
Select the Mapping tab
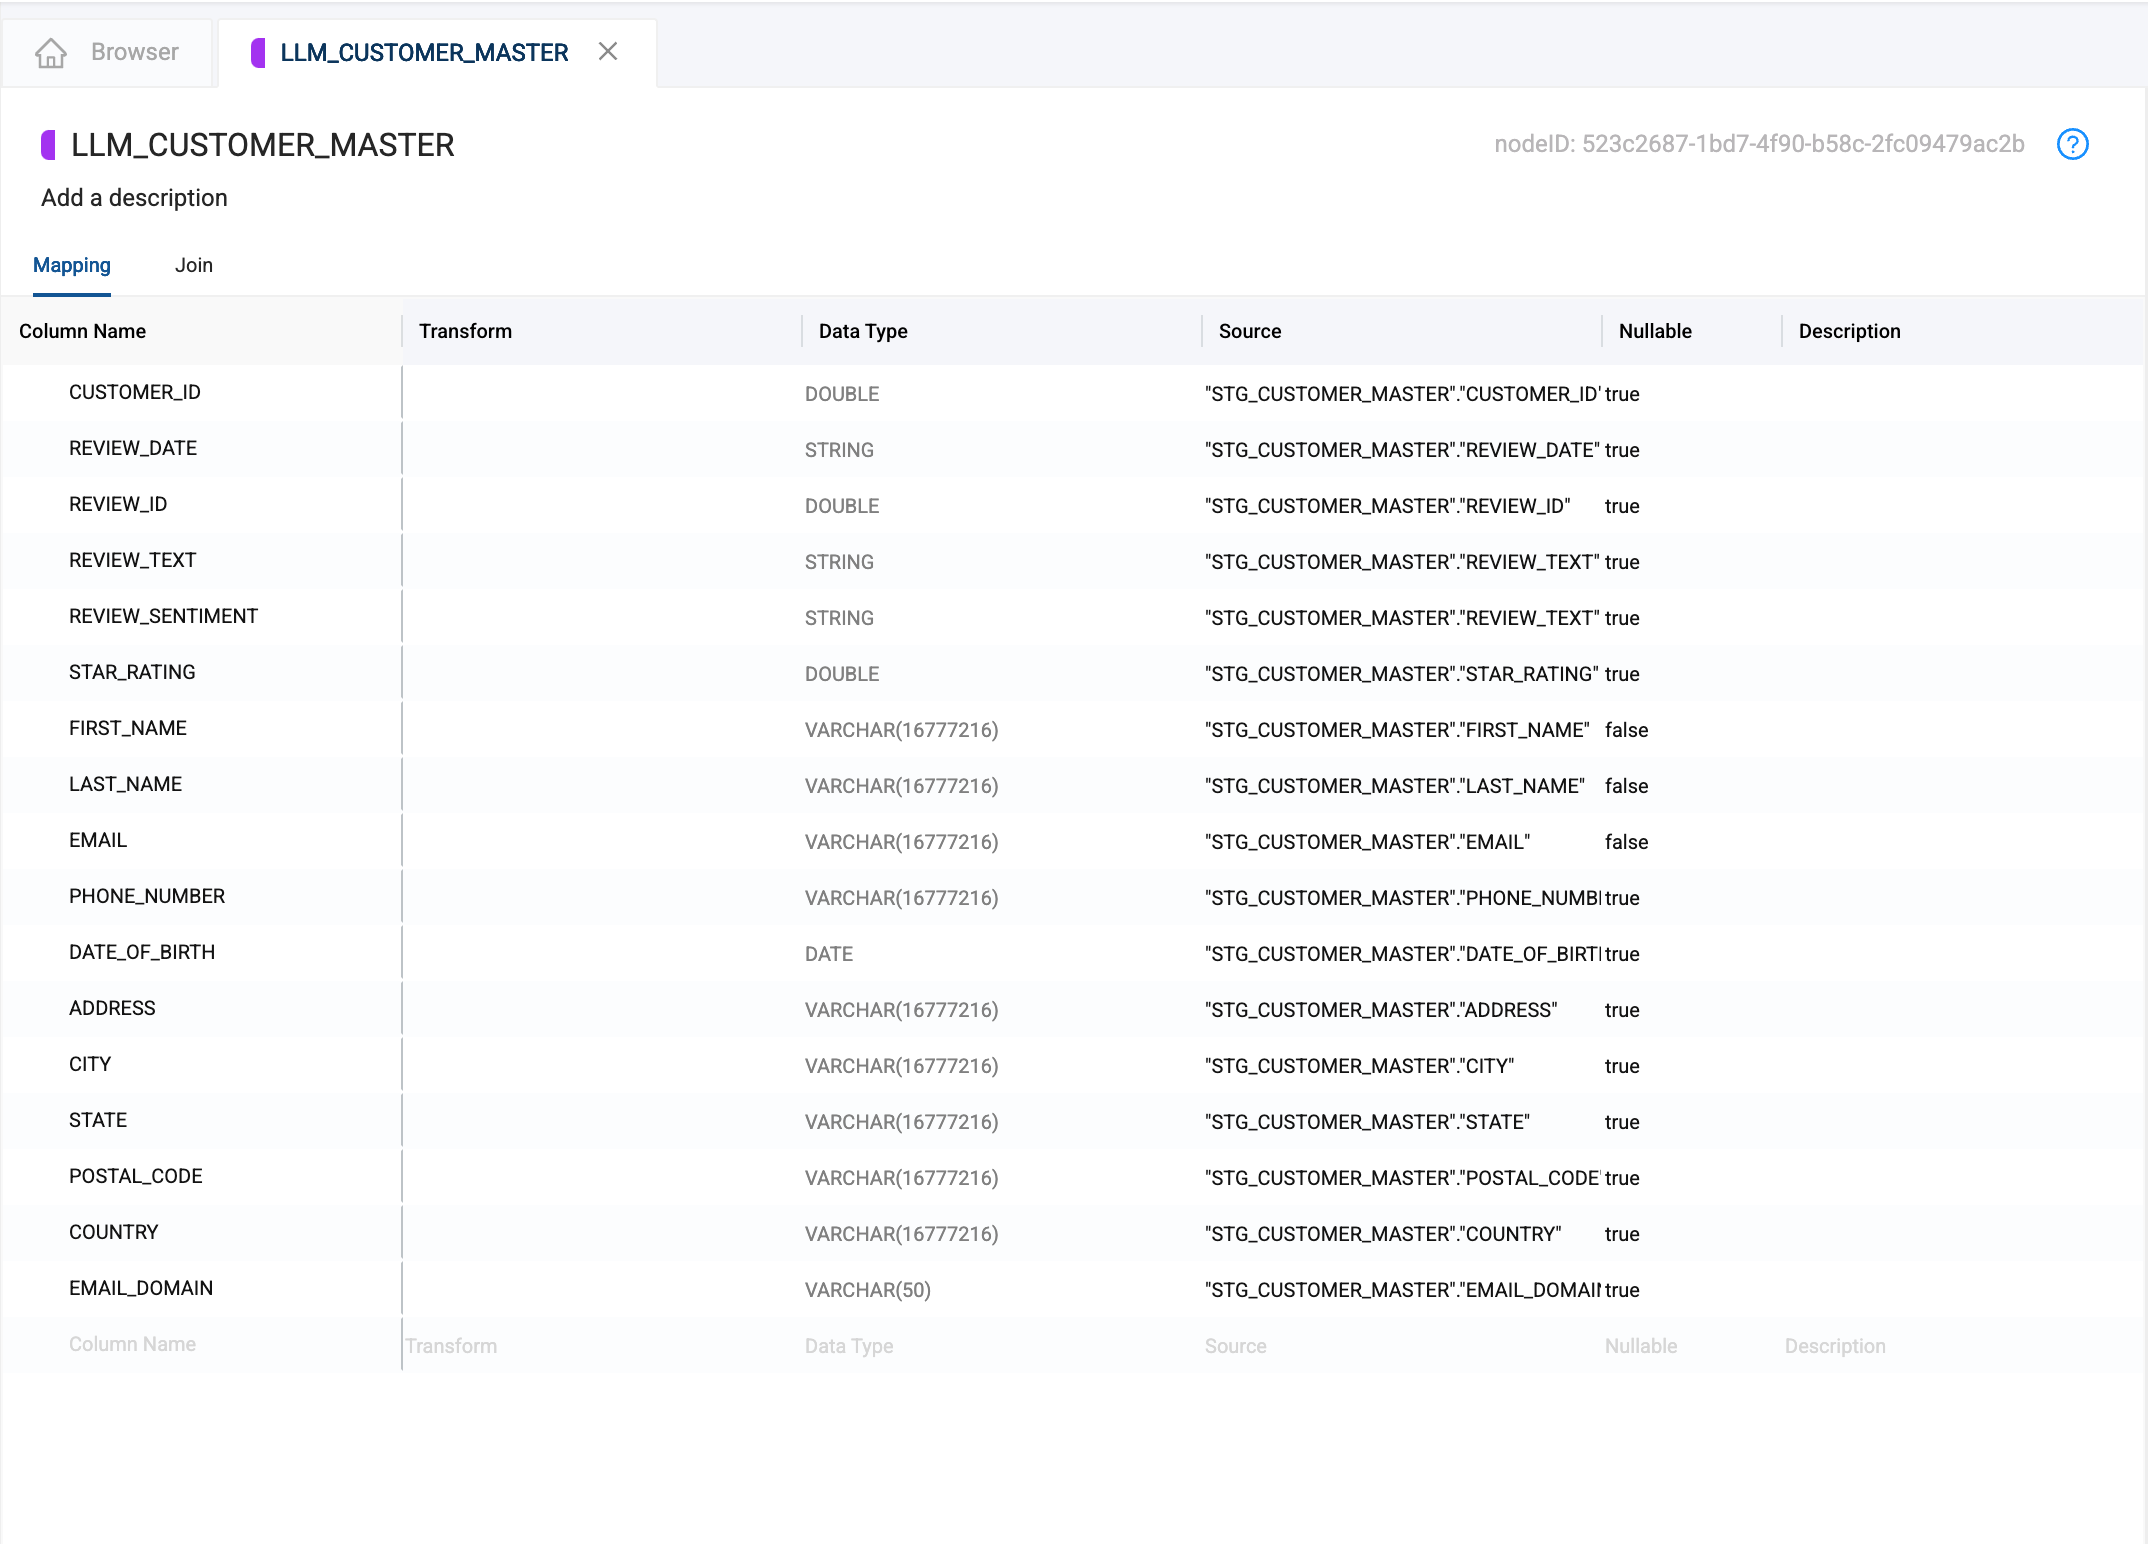72,265
